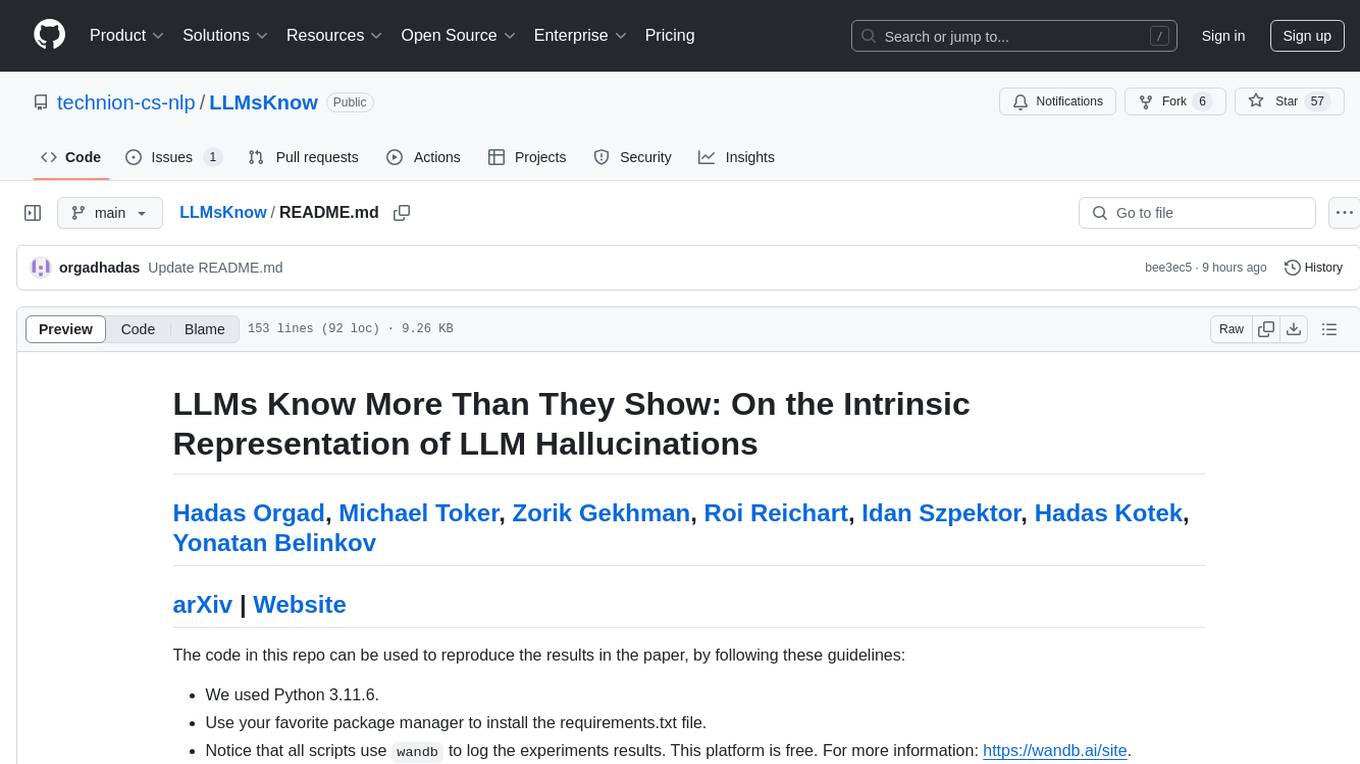1360x764 pixels.
Task: Expand the Product menu
Action: (127, 35)
